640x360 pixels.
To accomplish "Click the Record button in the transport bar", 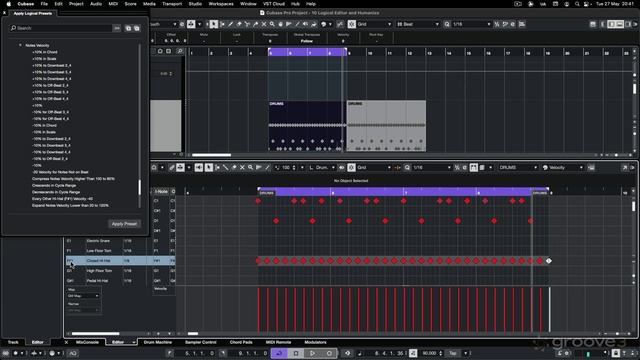I will coord(329,353).
